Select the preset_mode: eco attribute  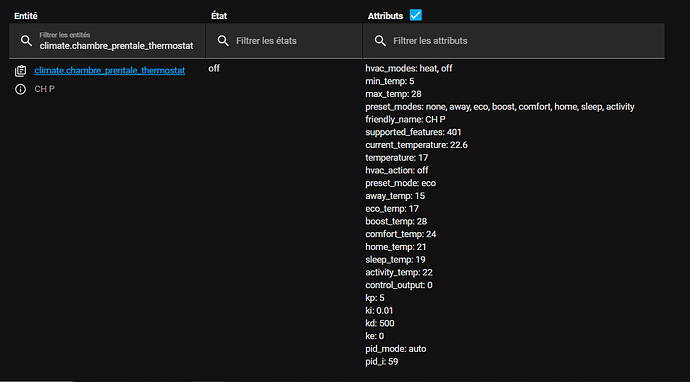point(400,183)
